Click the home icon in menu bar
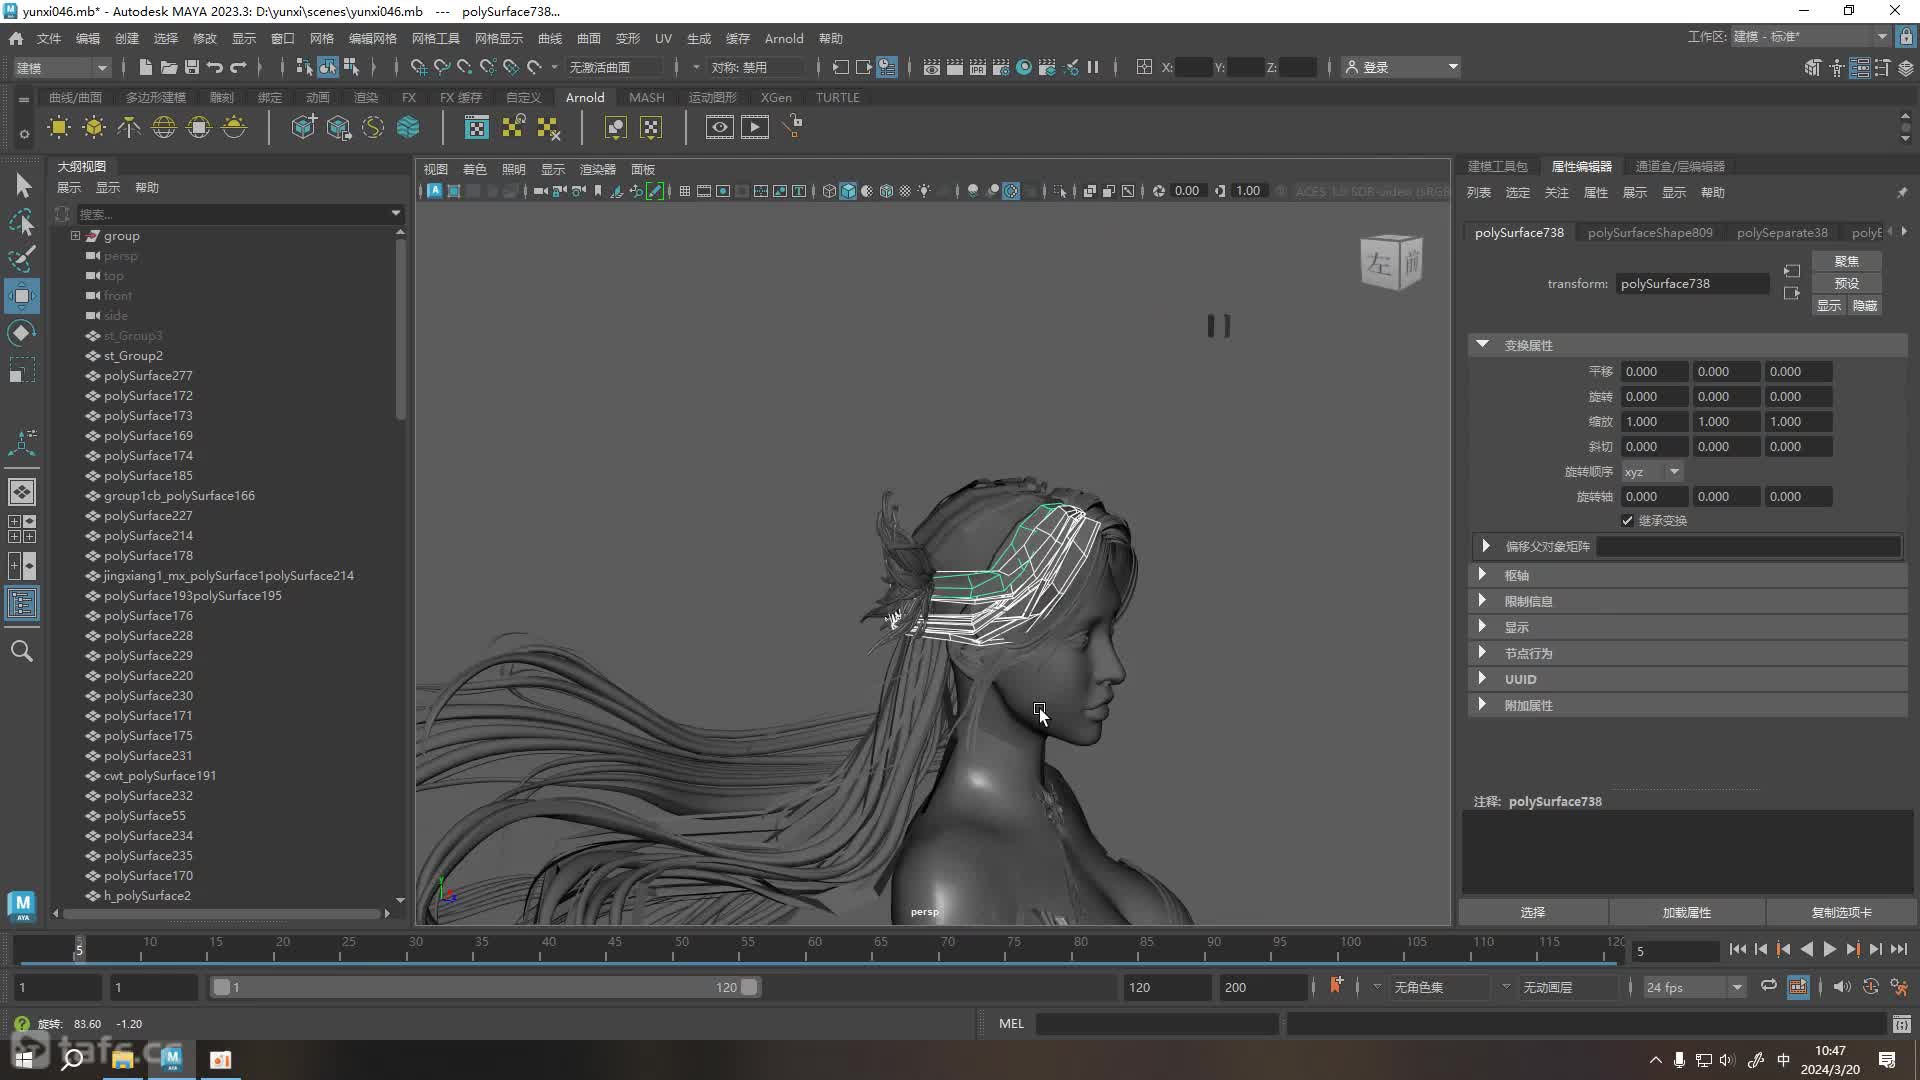 16,38
